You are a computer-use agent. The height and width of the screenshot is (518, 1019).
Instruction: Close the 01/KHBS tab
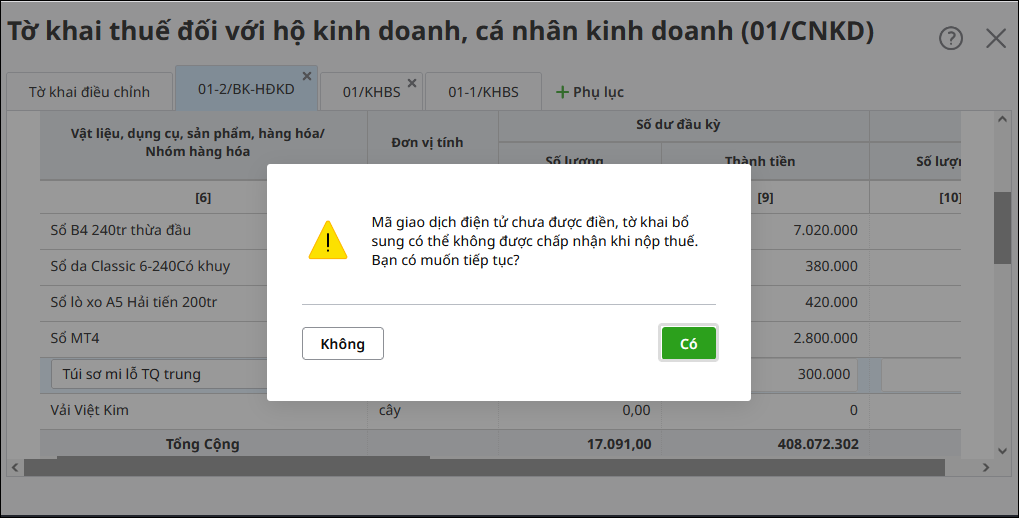point(411,82)
